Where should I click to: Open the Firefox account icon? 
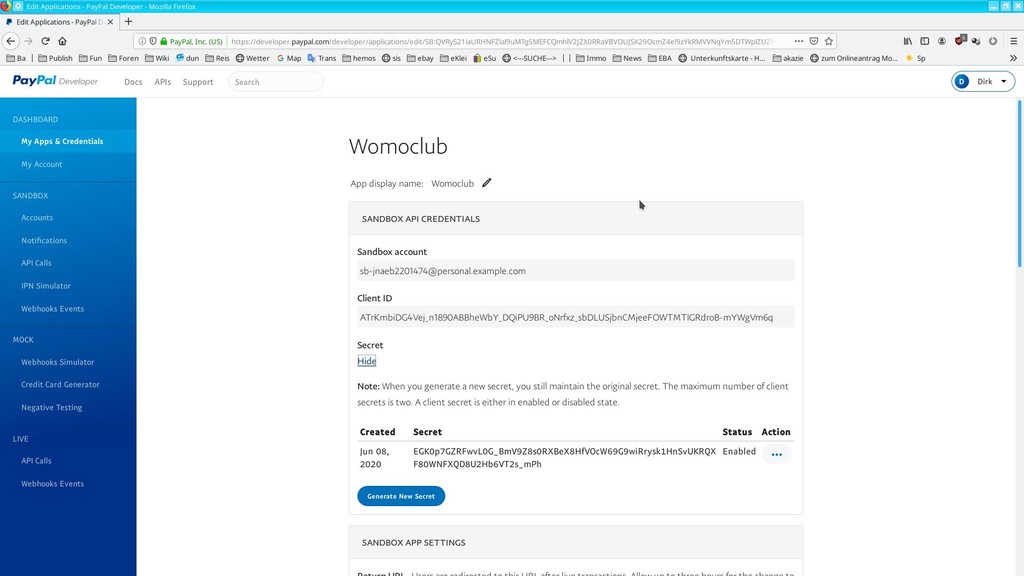tap(942, 41)
